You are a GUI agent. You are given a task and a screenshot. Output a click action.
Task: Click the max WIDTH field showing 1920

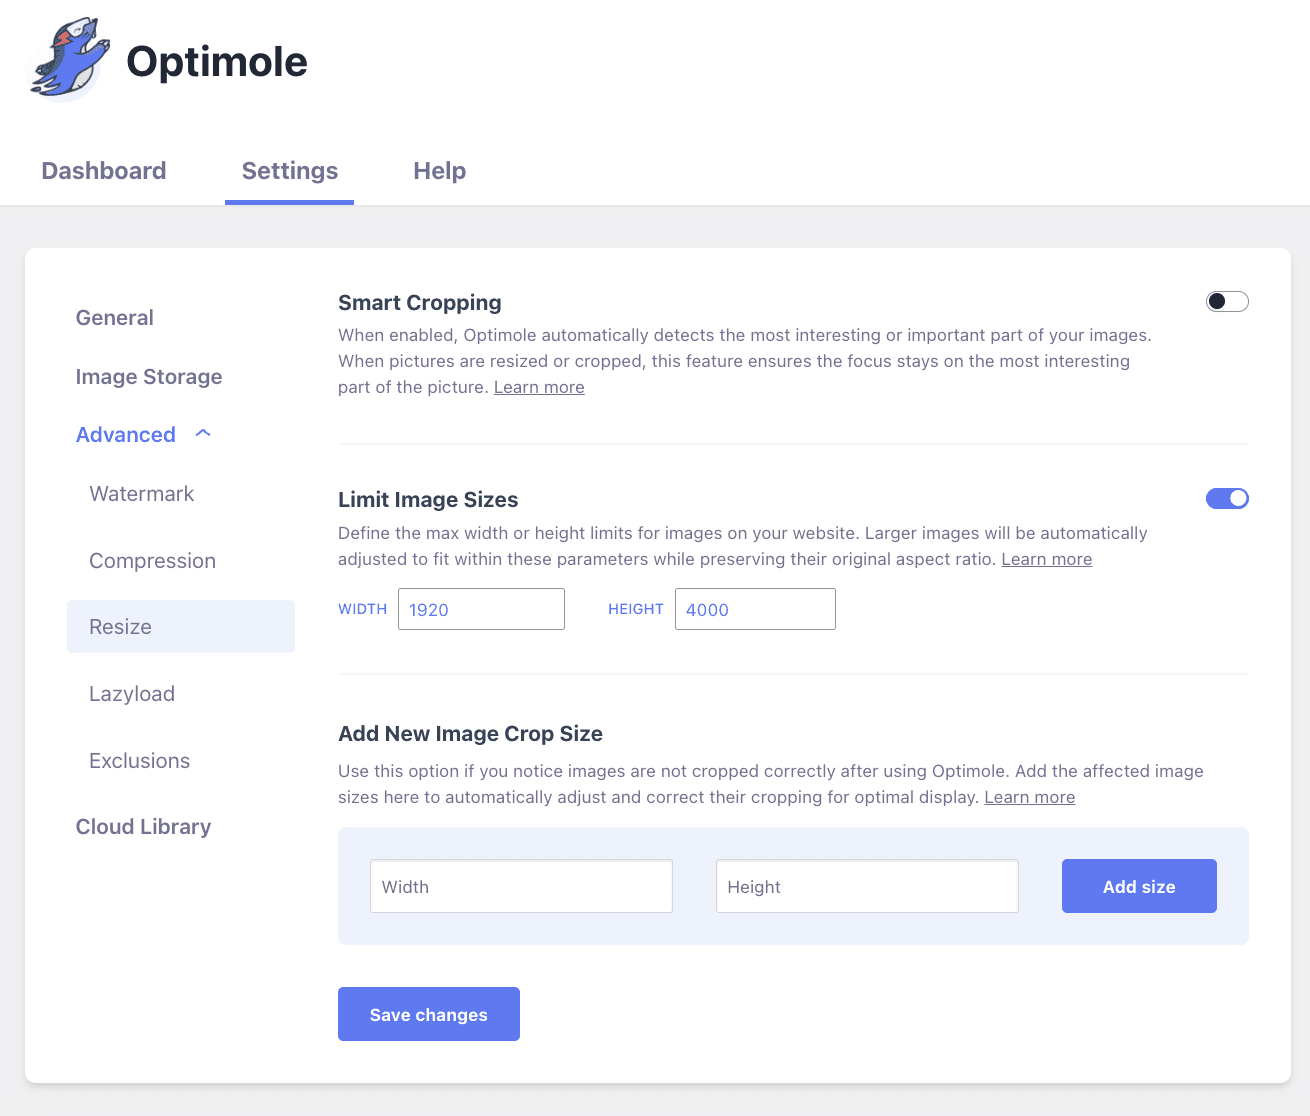point(481,609)
